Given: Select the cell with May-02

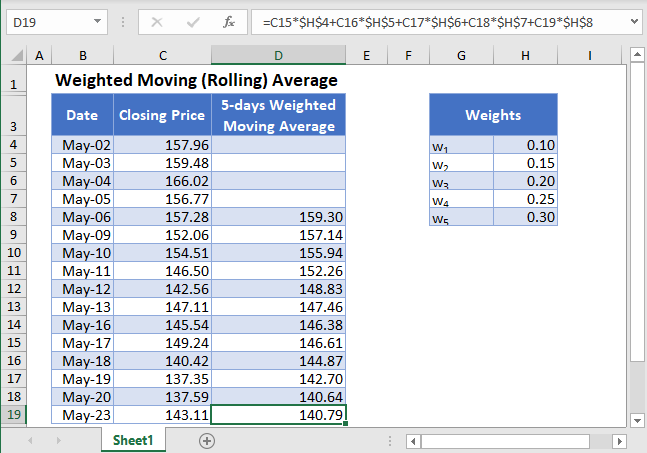Looking at the screenshot, I should (x=83, y=145).
